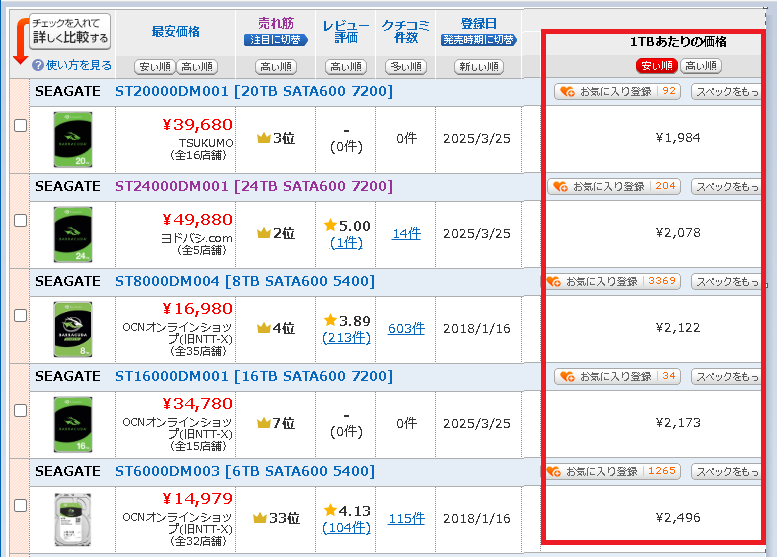This screenshot has width=777, height=557.
Task: Click the 詳しく比較する button
Action: [x=70, y=31]
